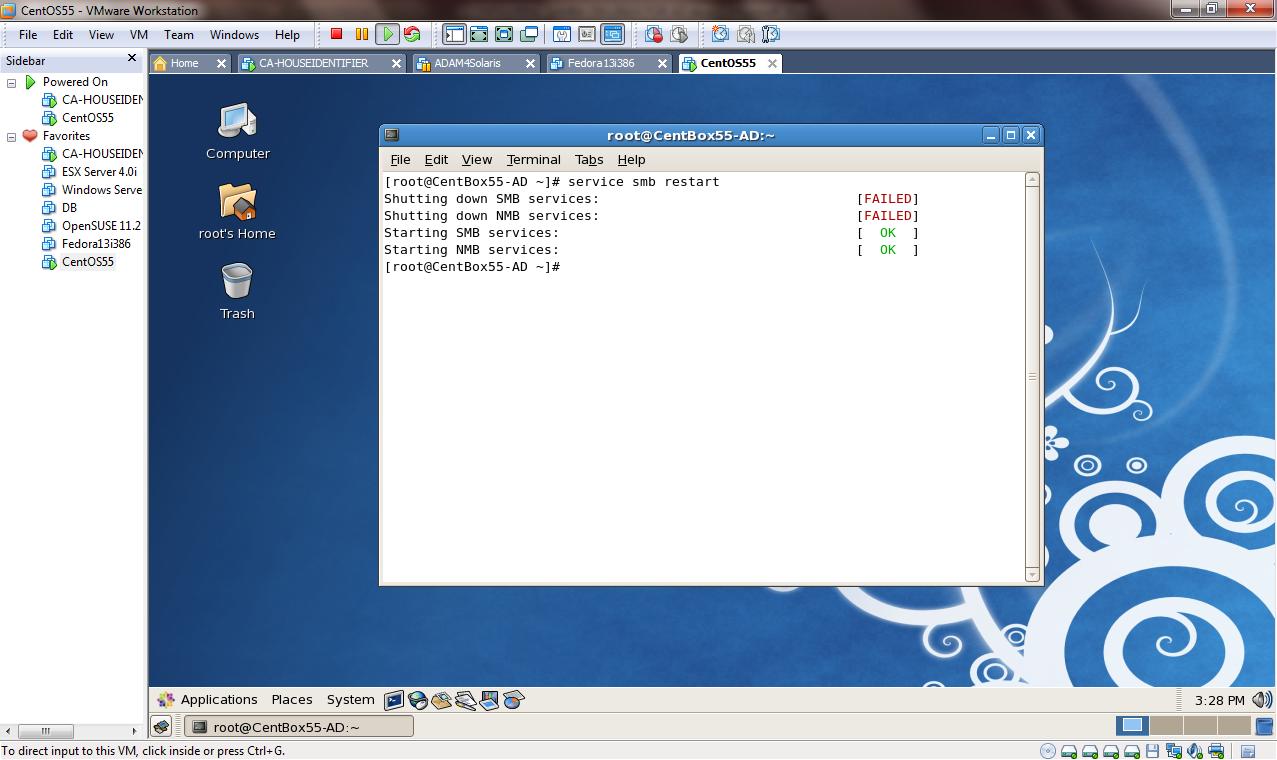Screen dimensions: 1277x760
Task: Open the VMware File menu
Action: [x=28, y=34]
